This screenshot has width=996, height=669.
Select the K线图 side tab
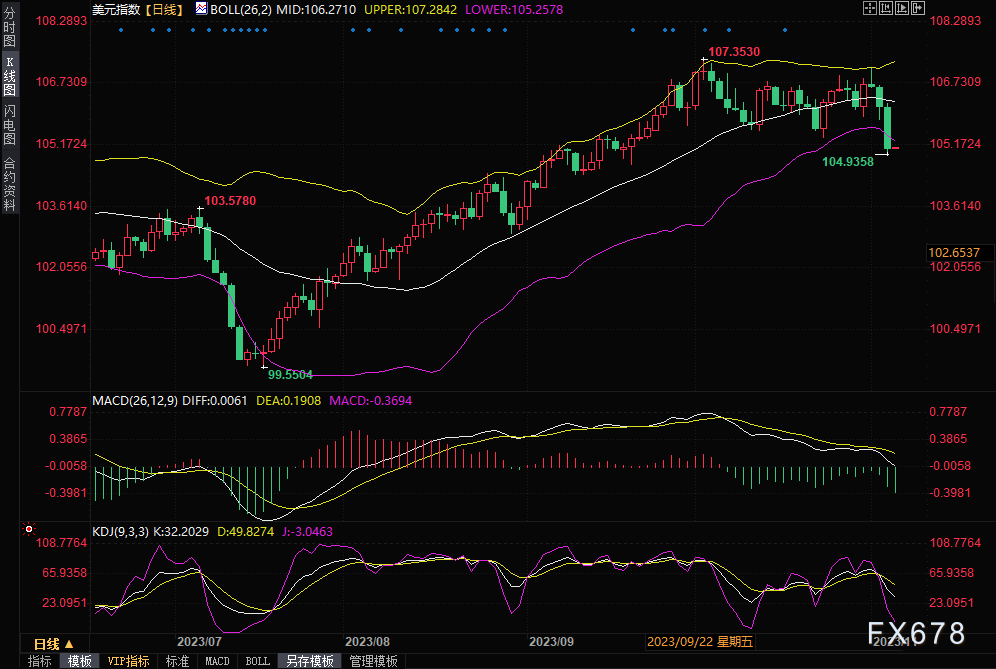10,76
